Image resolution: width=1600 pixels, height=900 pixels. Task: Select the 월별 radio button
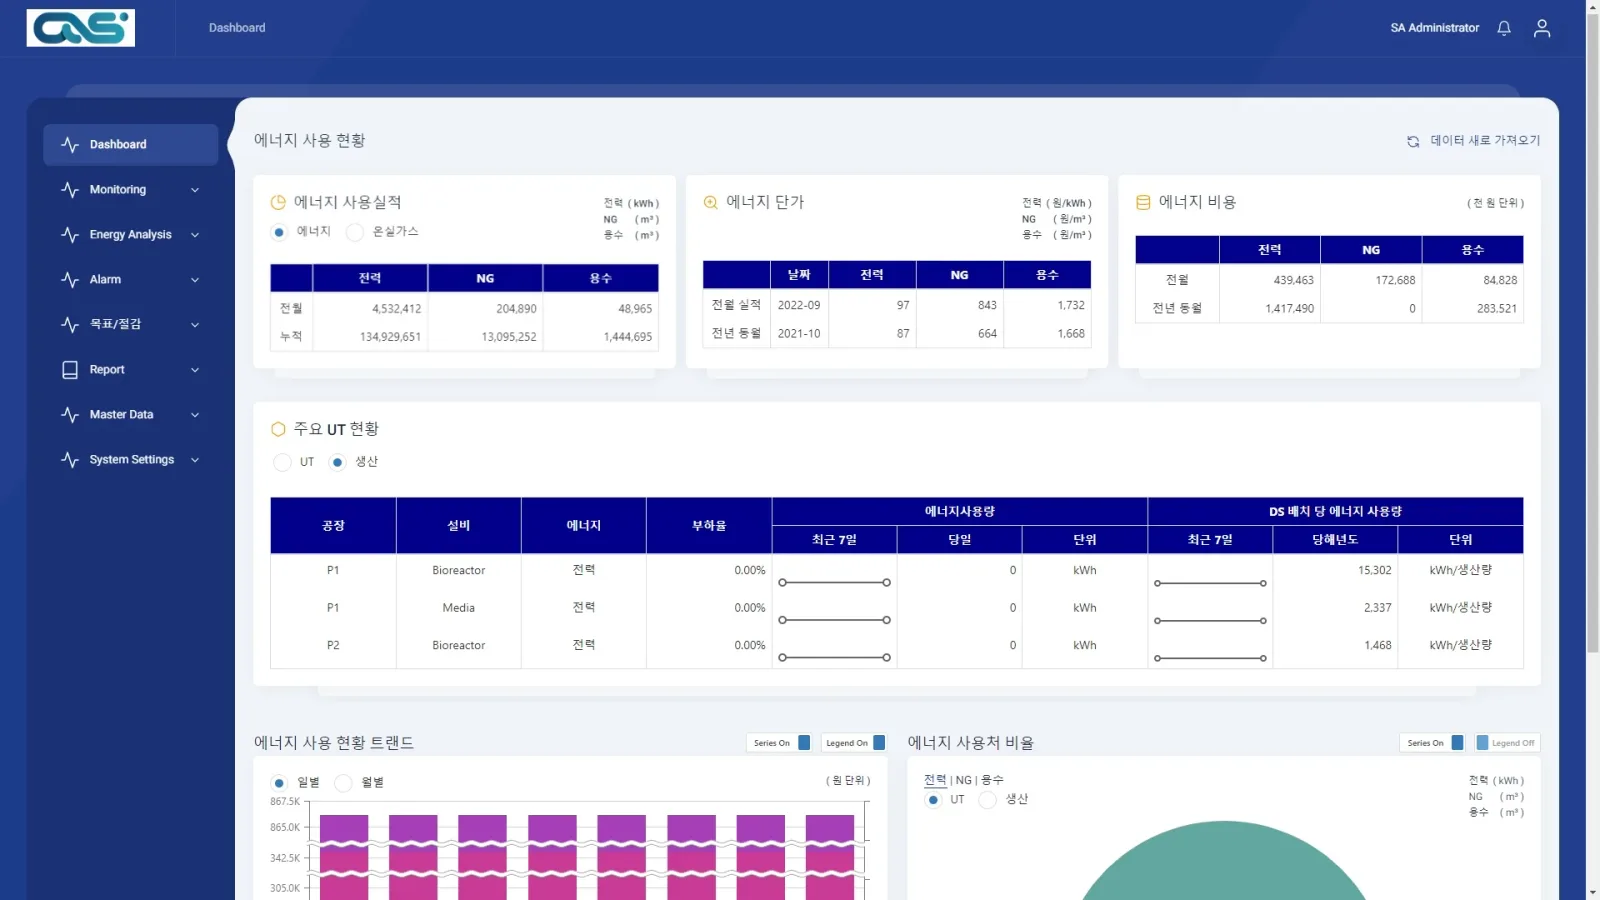[x=343, y=783]
